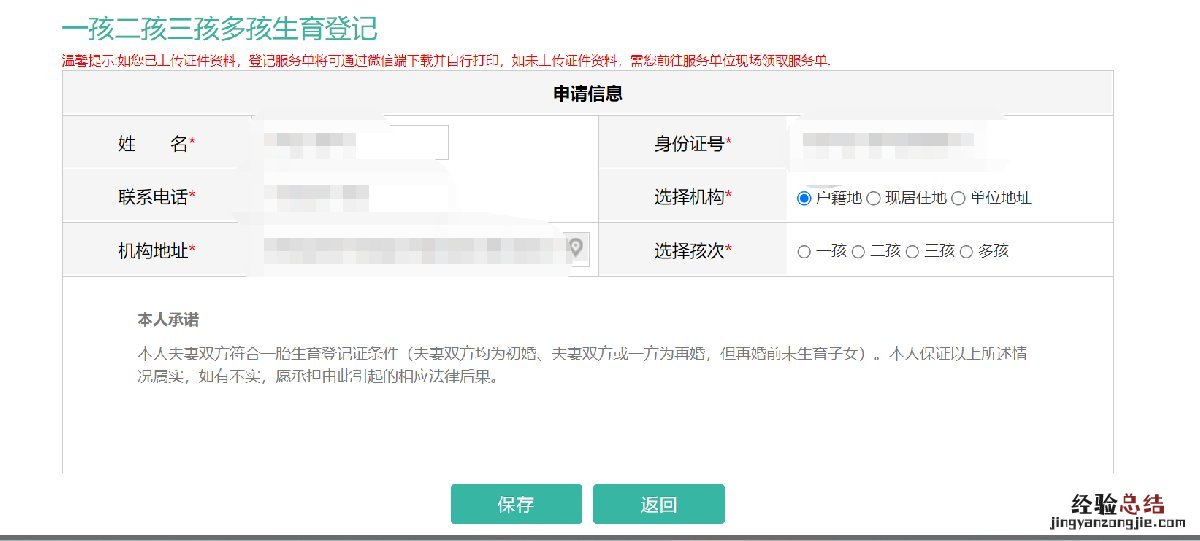The width and height of the screenshot is (1200, 541).
Task: Select the 二孩 radio button
Action: click(858, 252)
